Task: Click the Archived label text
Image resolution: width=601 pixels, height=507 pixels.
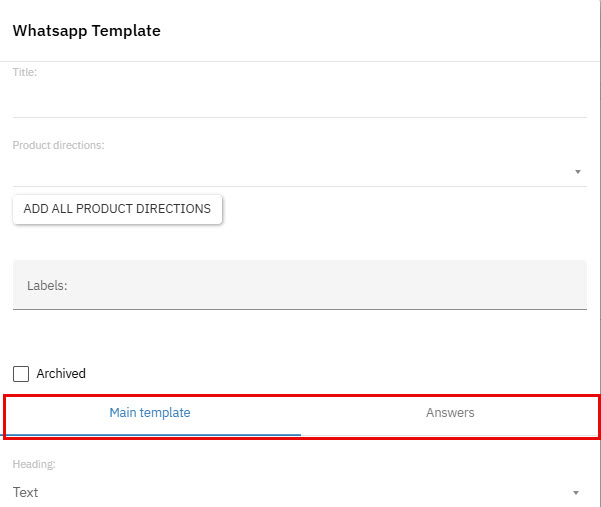Action: [61, 374]
